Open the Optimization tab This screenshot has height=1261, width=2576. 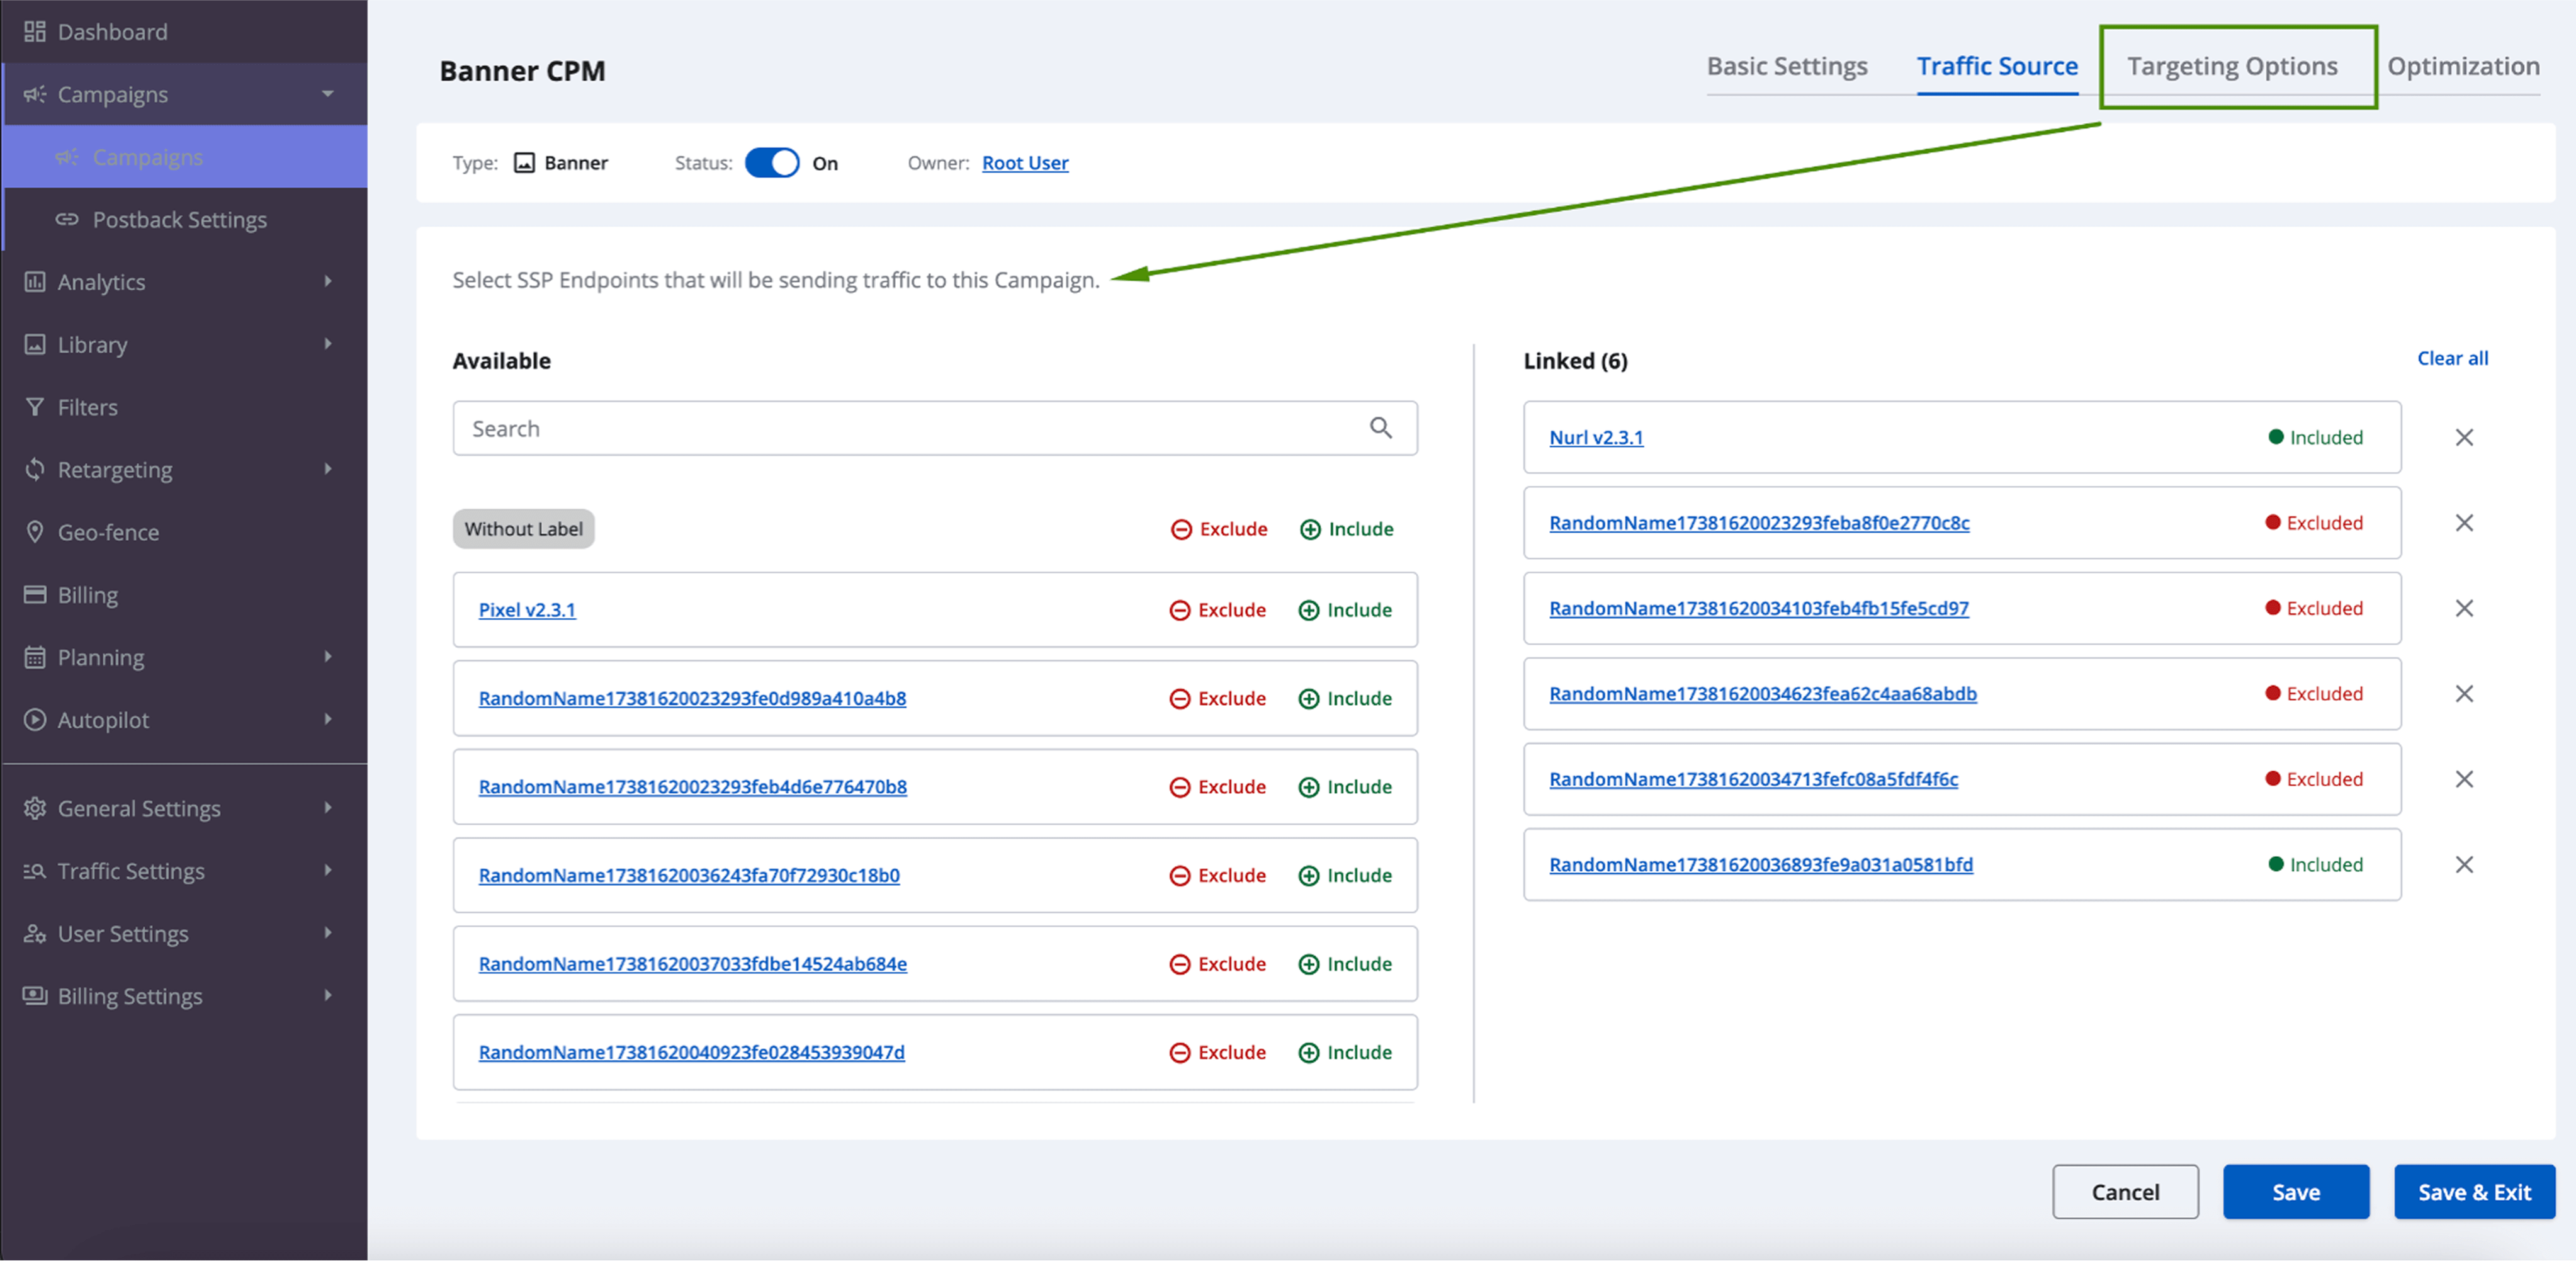[x=2463, y=66]
